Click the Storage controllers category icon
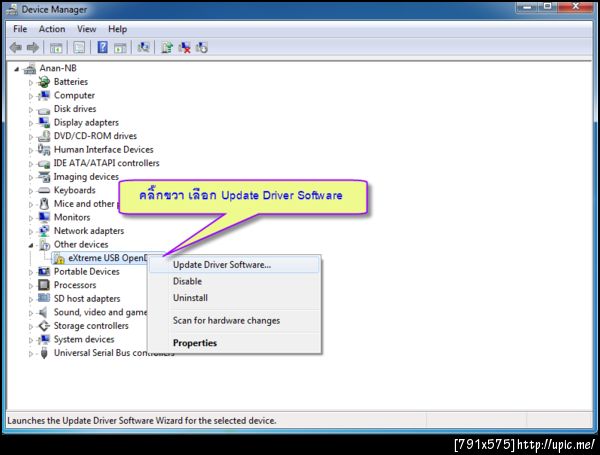This screenshot has height=455, width=600. [44, 326]
